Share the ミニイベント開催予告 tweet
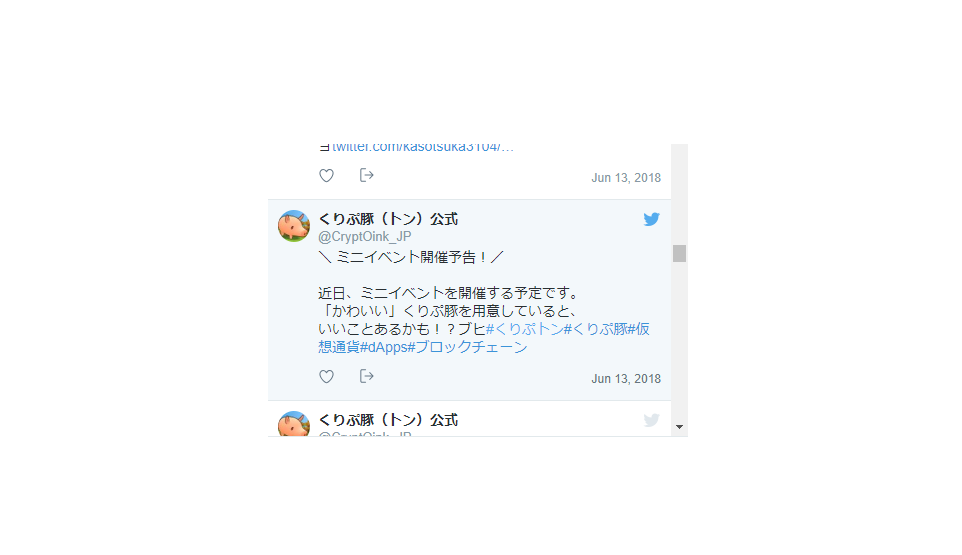962x555 pixels. click(366, 376)
